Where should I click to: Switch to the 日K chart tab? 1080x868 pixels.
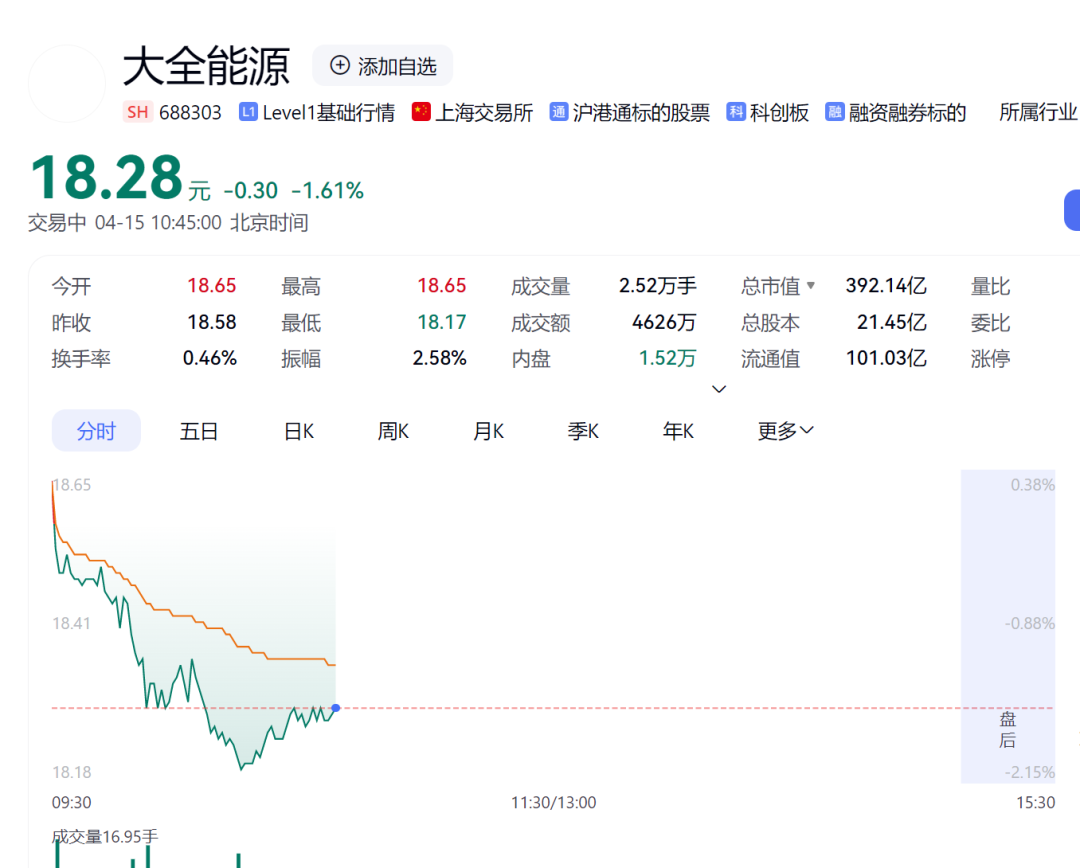pos(299,431)
